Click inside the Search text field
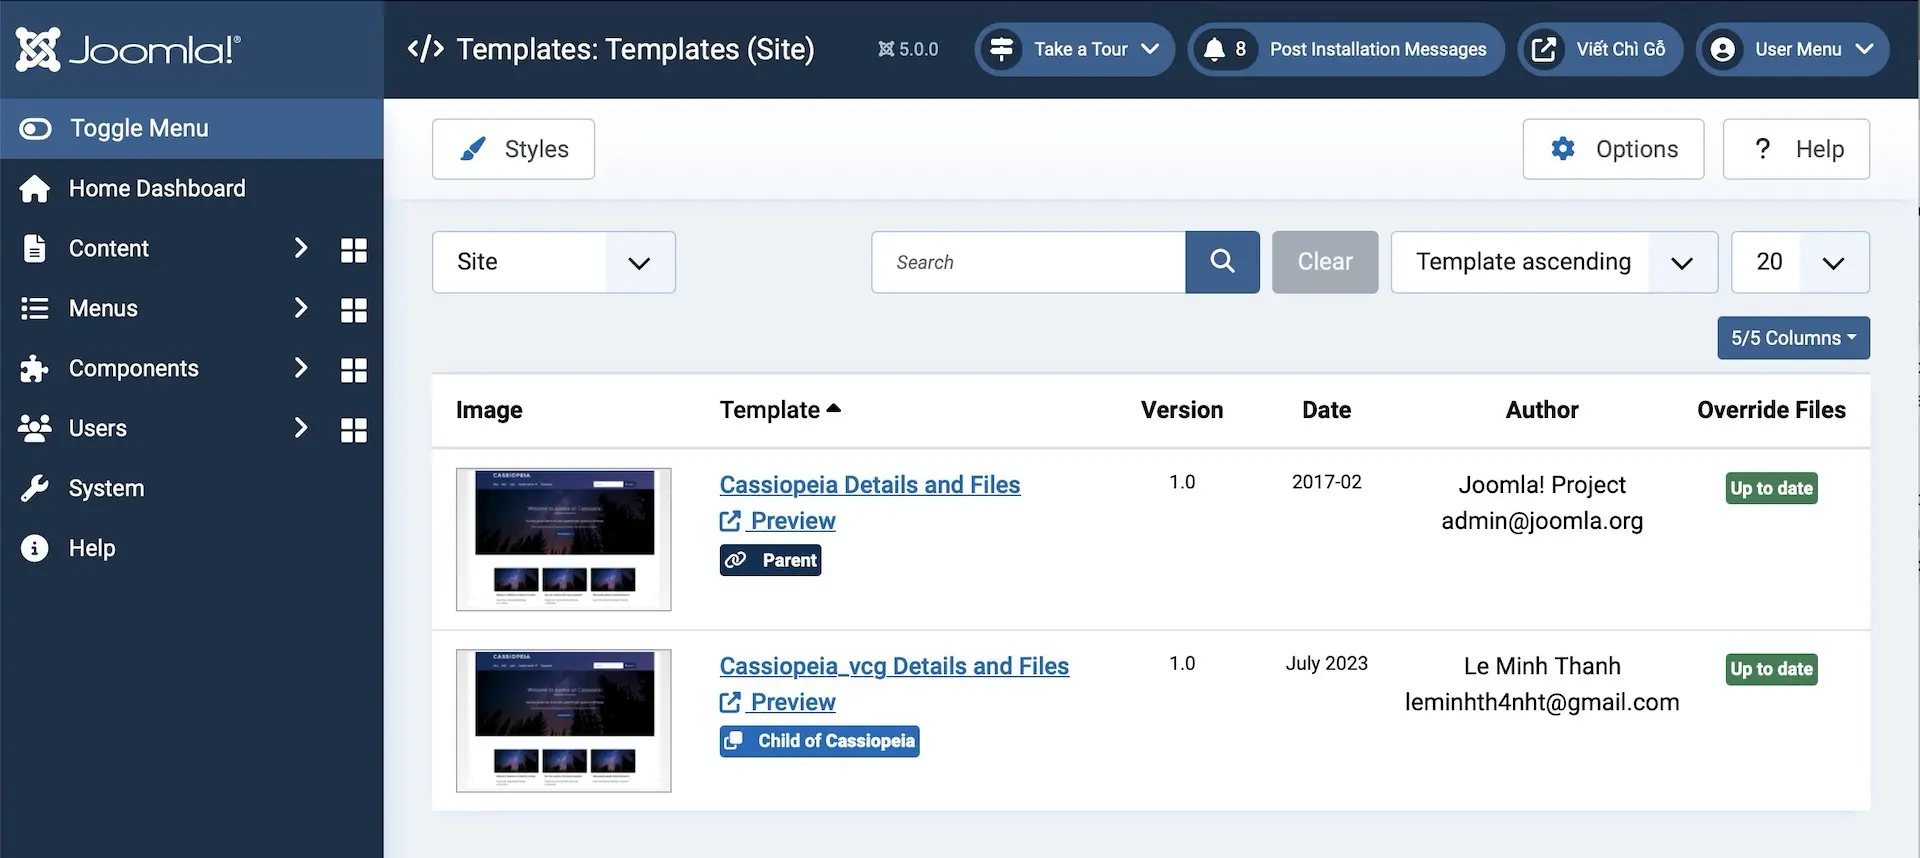Viewport: 1920px width, 858px height. 1028,262
